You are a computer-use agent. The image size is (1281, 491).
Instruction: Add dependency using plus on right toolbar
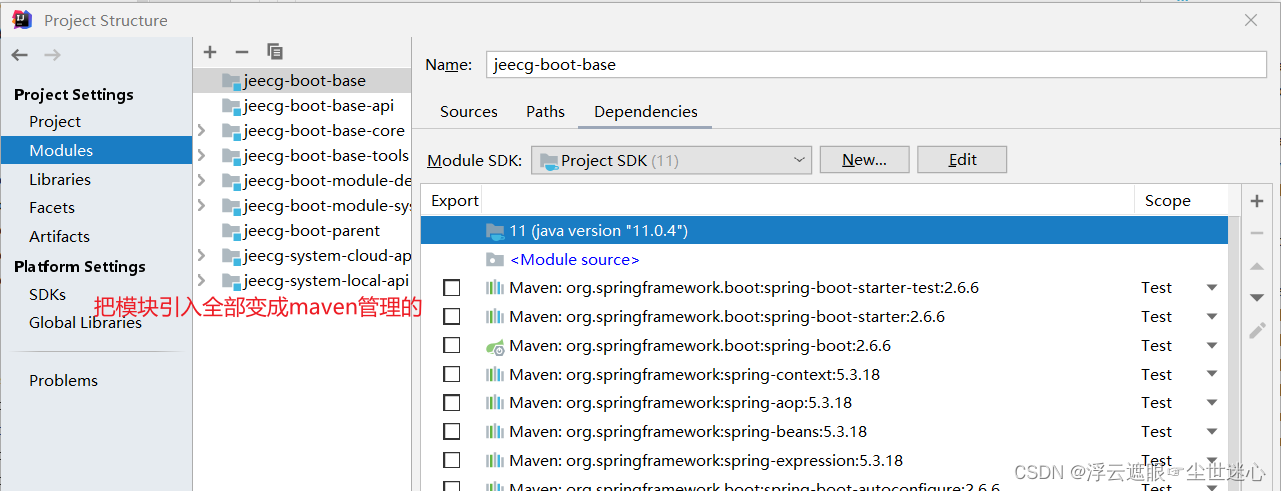1258,201
